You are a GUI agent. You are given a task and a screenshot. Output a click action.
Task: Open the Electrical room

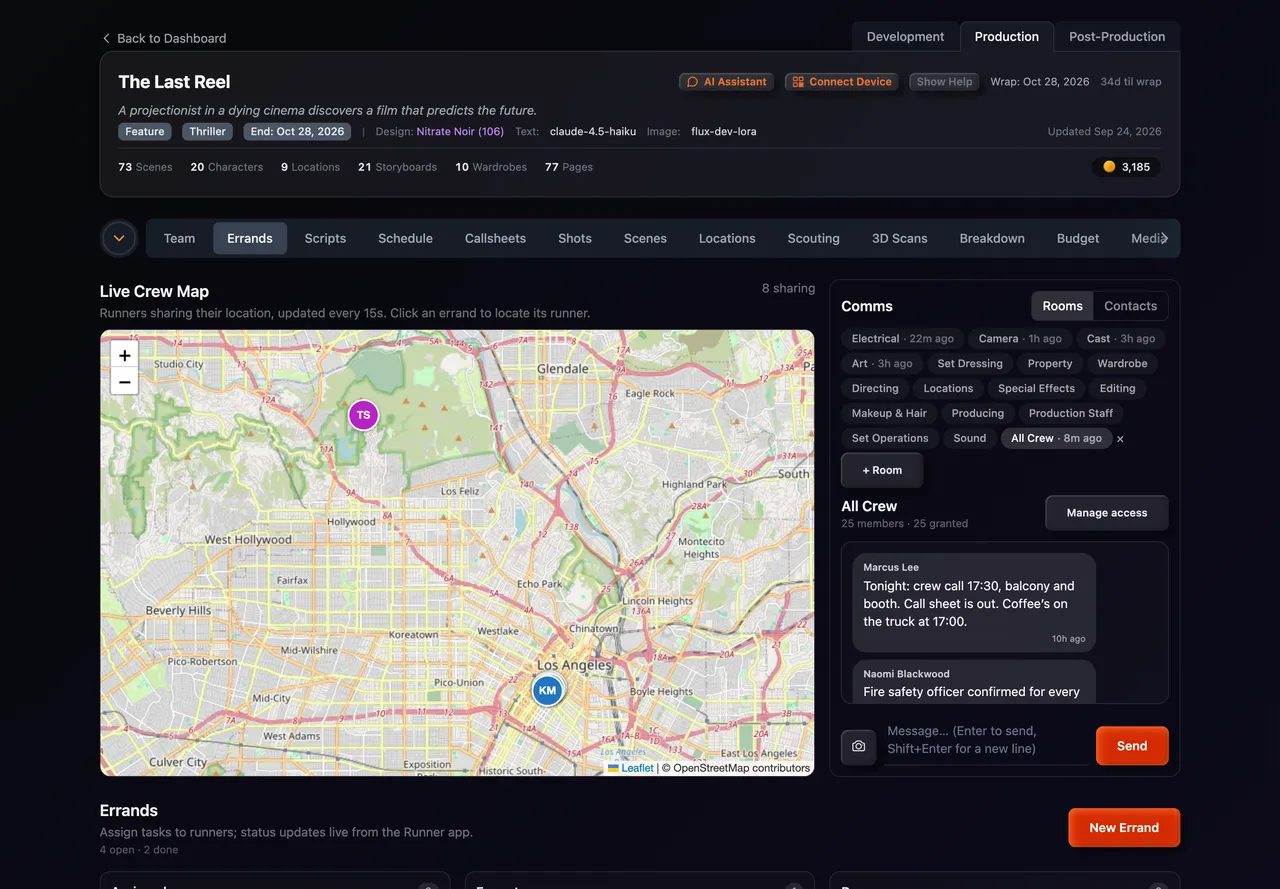tap(903, 339)
